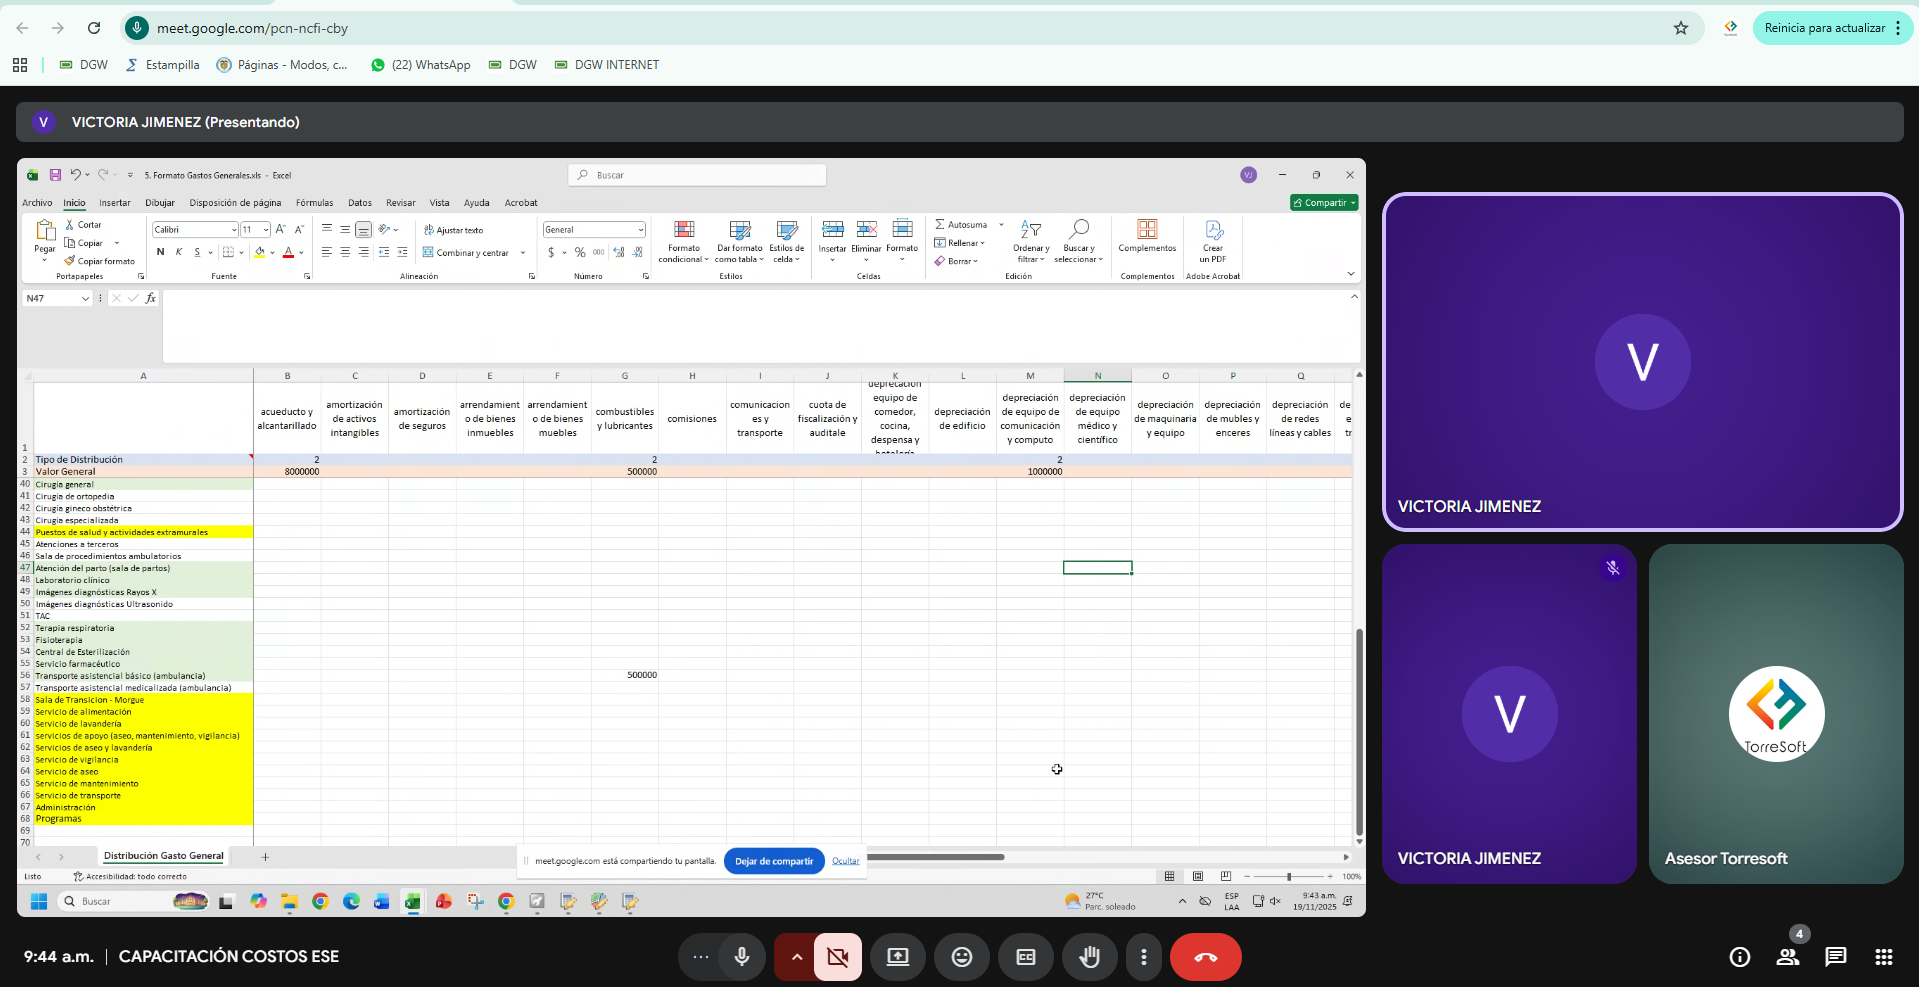Open the chat with everyone panel

click(x=1835, y=957)
